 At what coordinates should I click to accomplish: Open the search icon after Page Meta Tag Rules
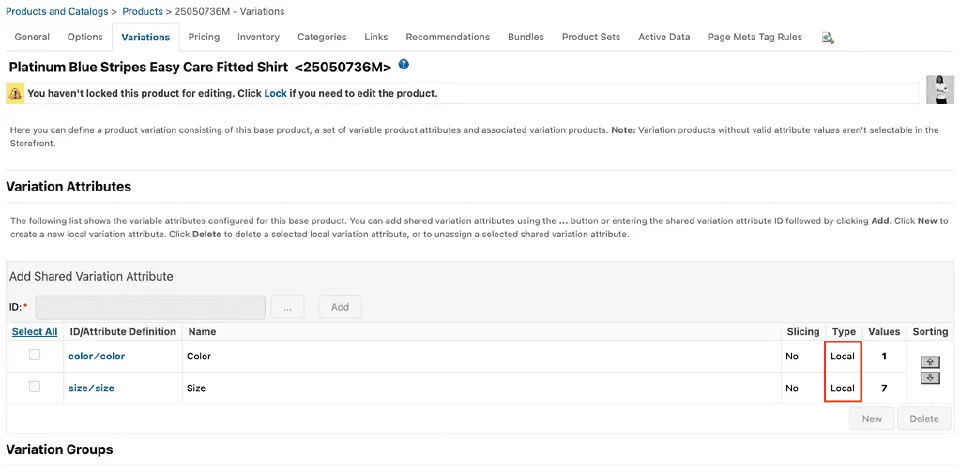pos(828,37)
